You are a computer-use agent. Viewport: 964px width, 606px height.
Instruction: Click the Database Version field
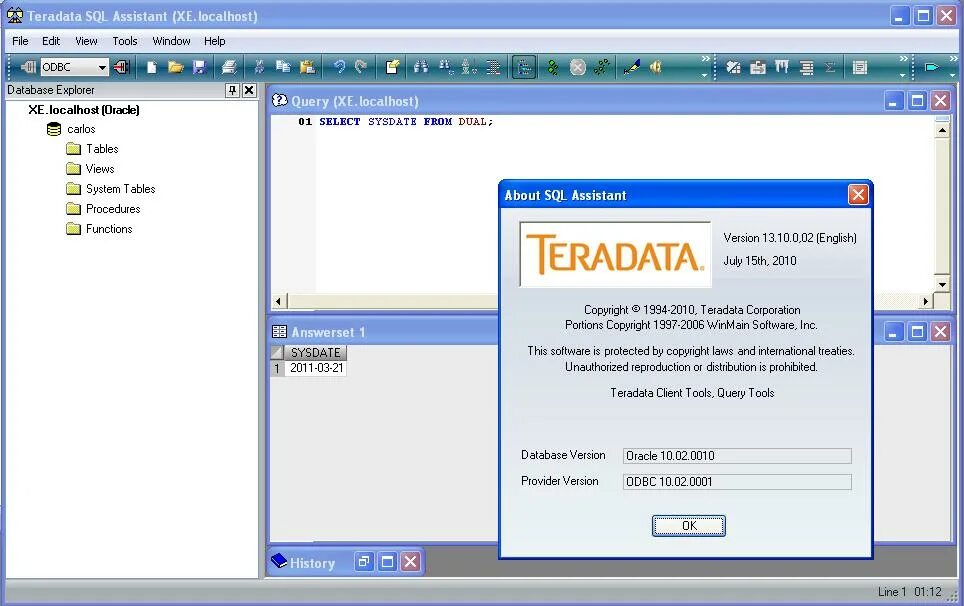point(737,455)
